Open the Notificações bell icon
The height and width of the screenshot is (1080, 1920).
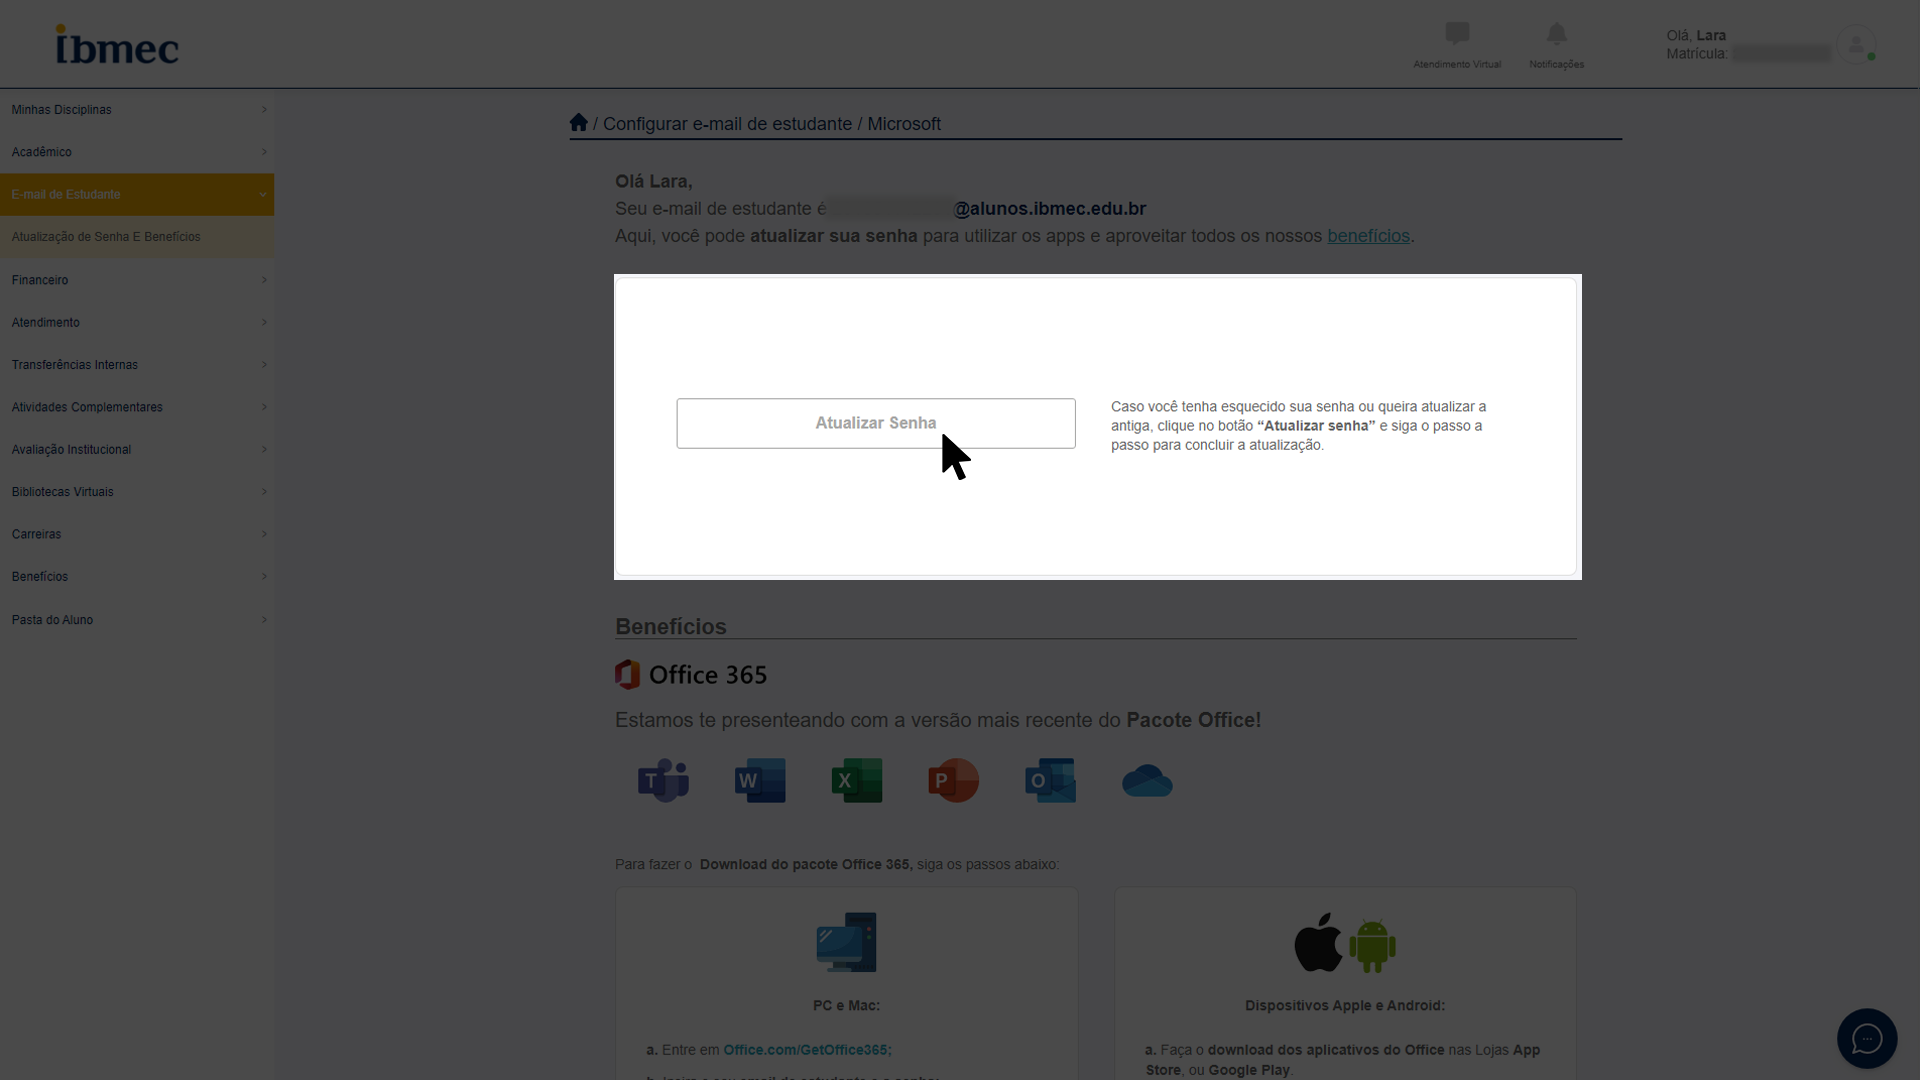[1556, 35]
